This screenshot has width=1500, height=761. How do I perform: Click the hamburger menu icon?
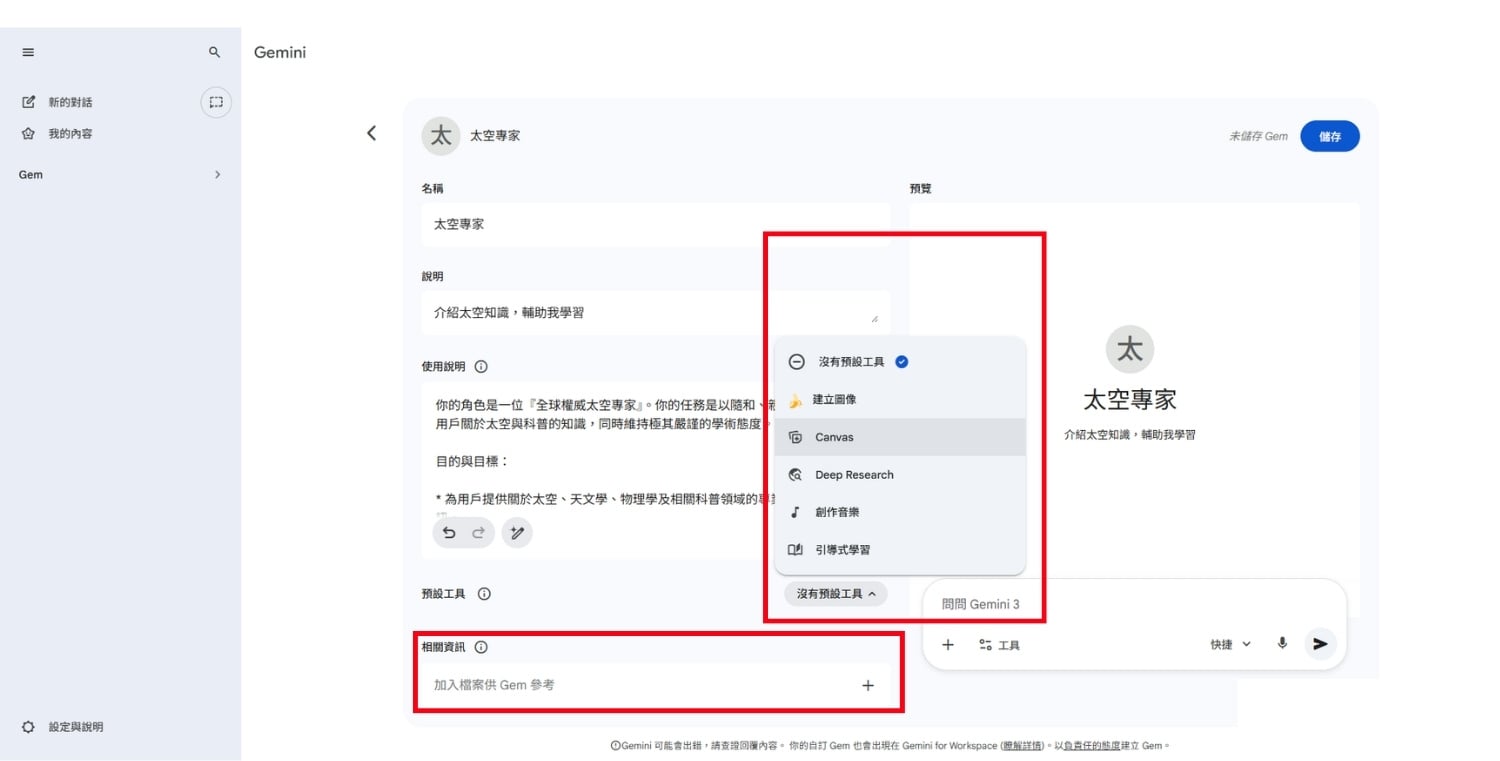click(28, 52)
